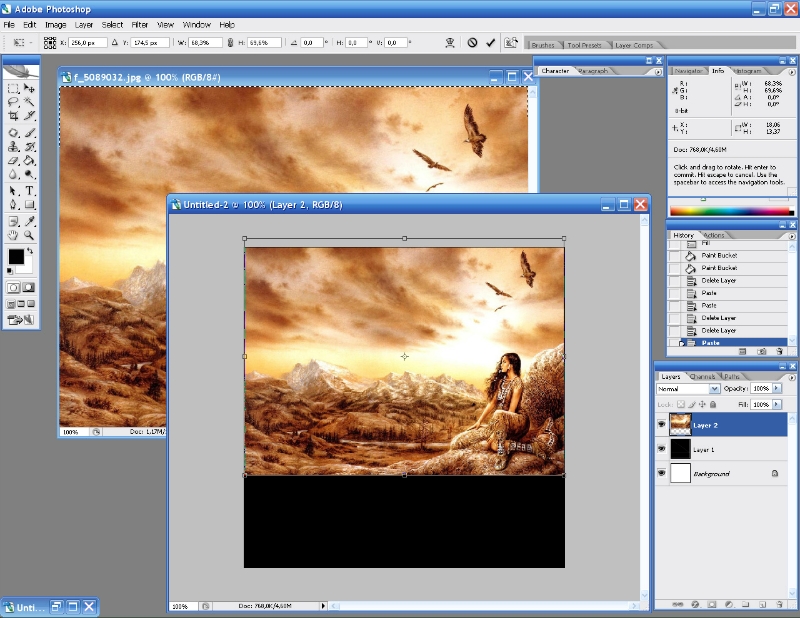Commit transform with checkmark icon
This screenshot has height=618, width=800.
coord(490,43)
